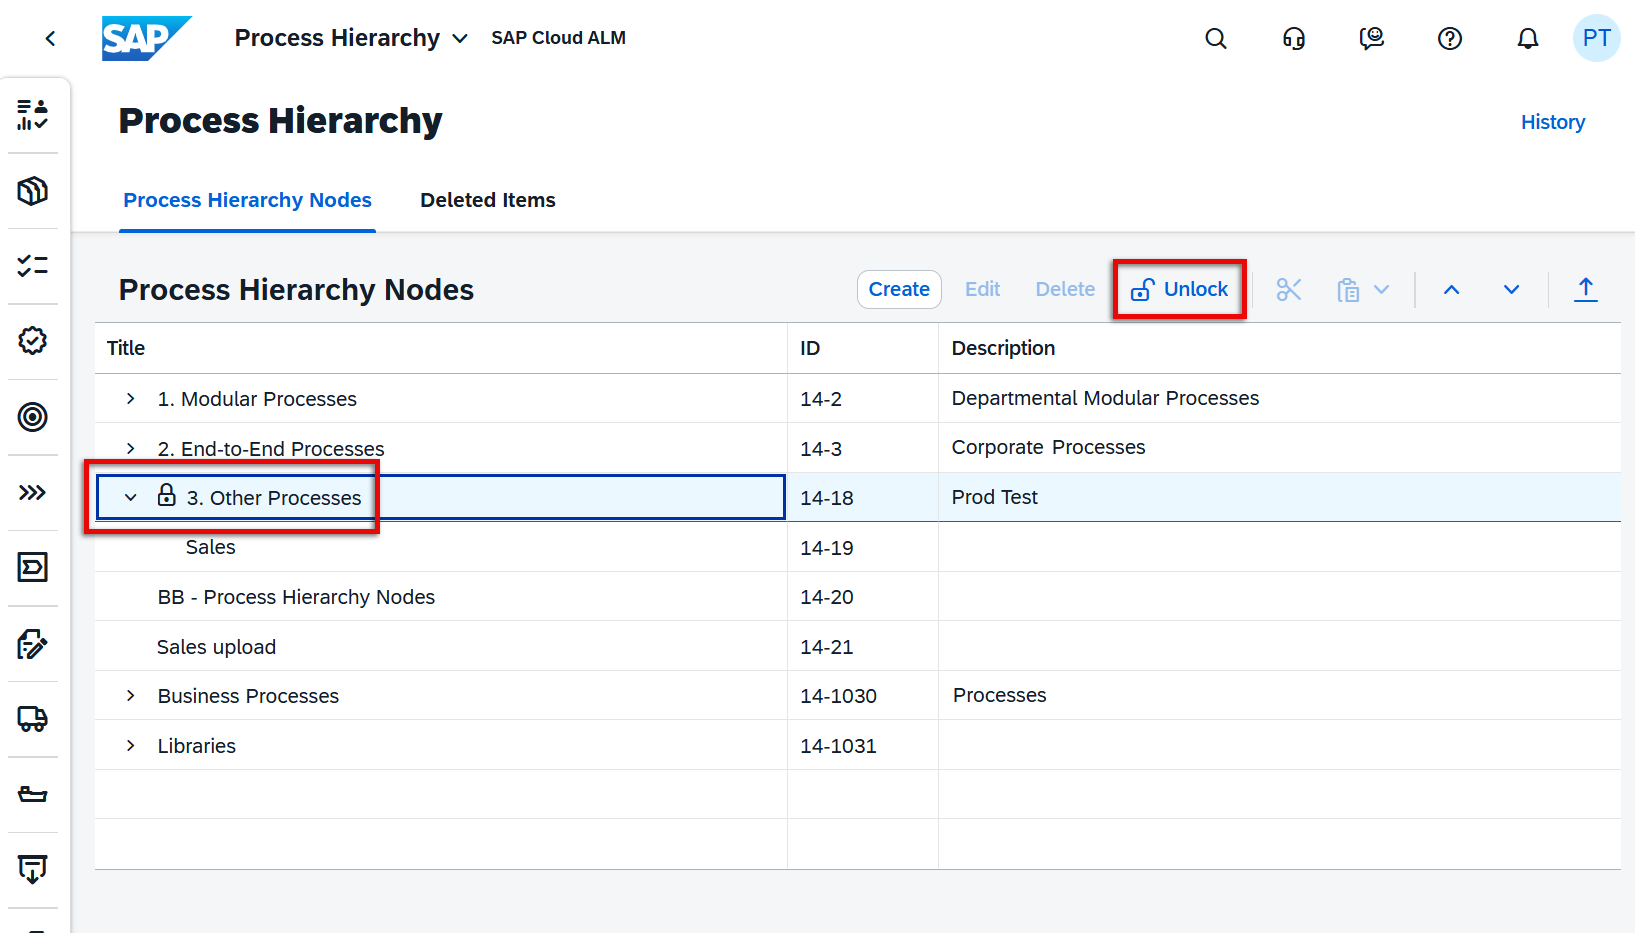Expand the Business Processes node

point(131,696)
